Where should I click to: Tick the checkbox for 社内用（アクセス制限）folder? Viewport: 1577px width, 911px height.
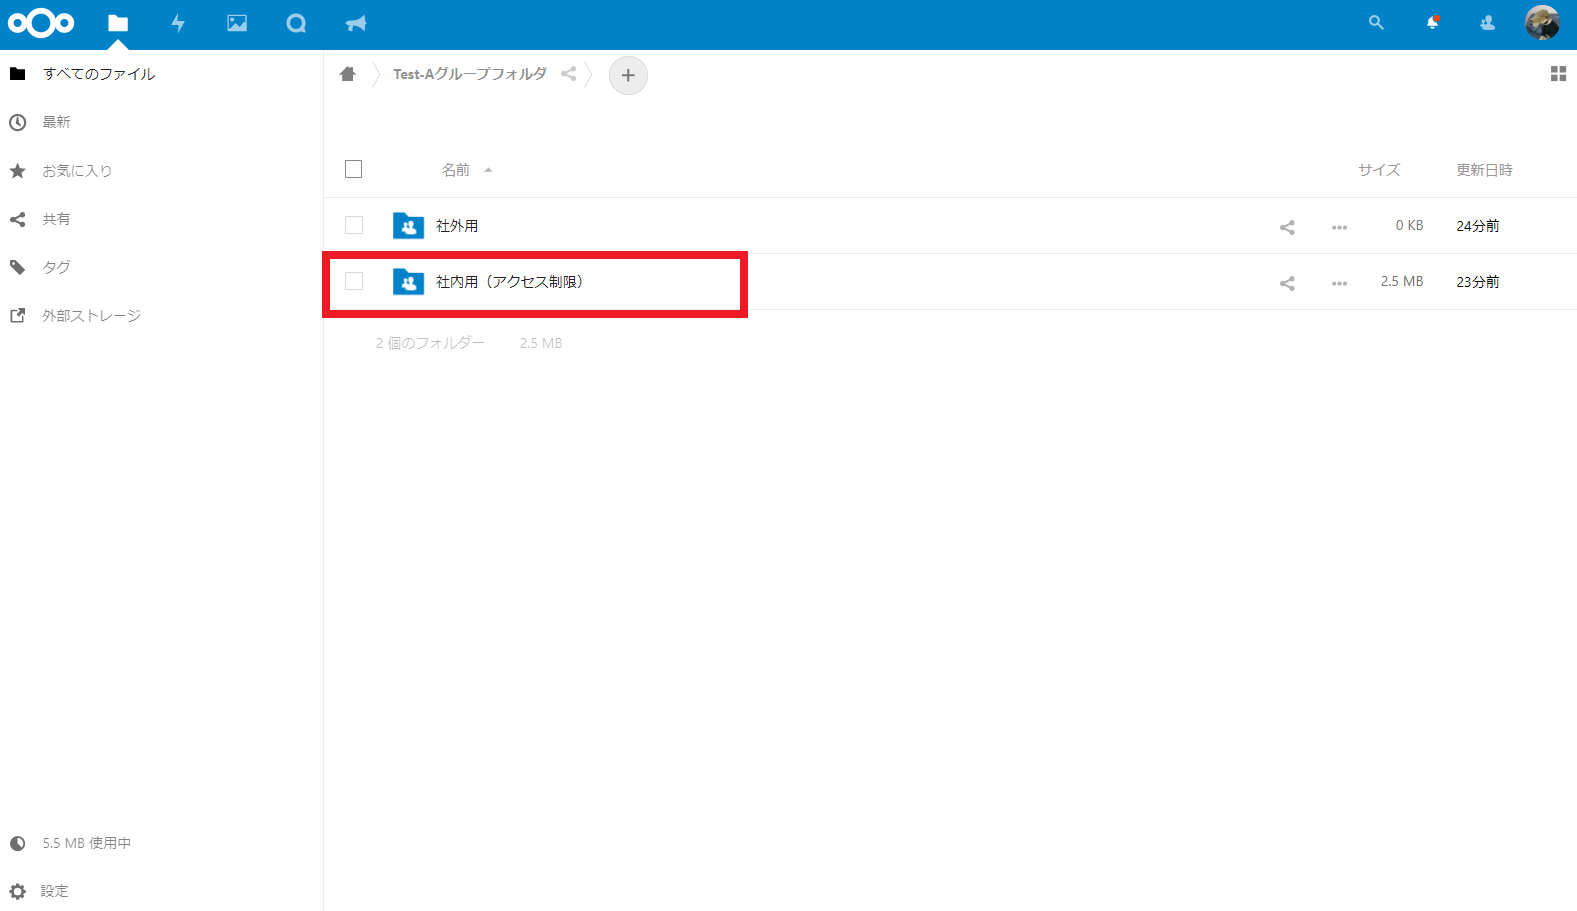[354, 281]
